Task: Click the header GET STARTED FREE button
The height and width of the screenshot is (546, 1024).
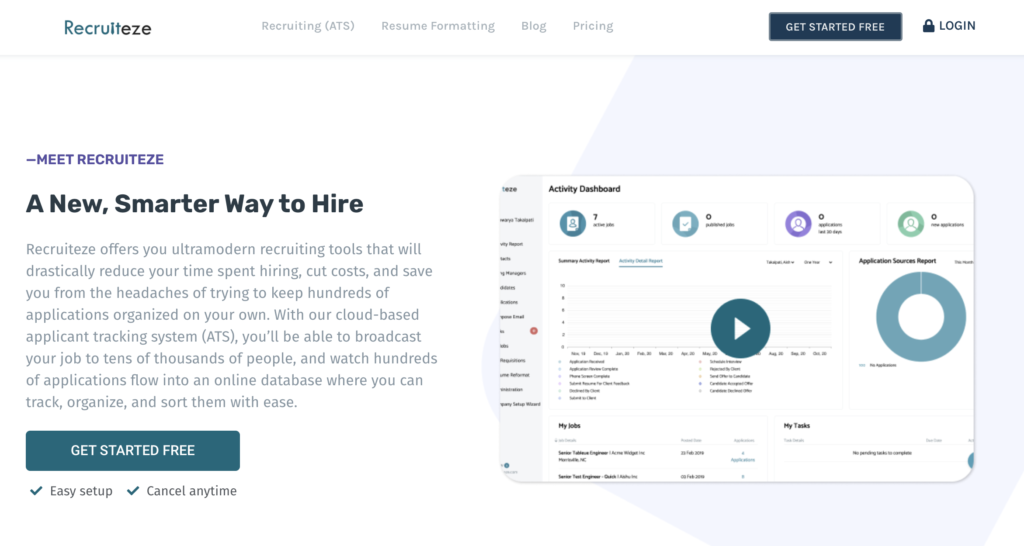Action: pos(835,27)
